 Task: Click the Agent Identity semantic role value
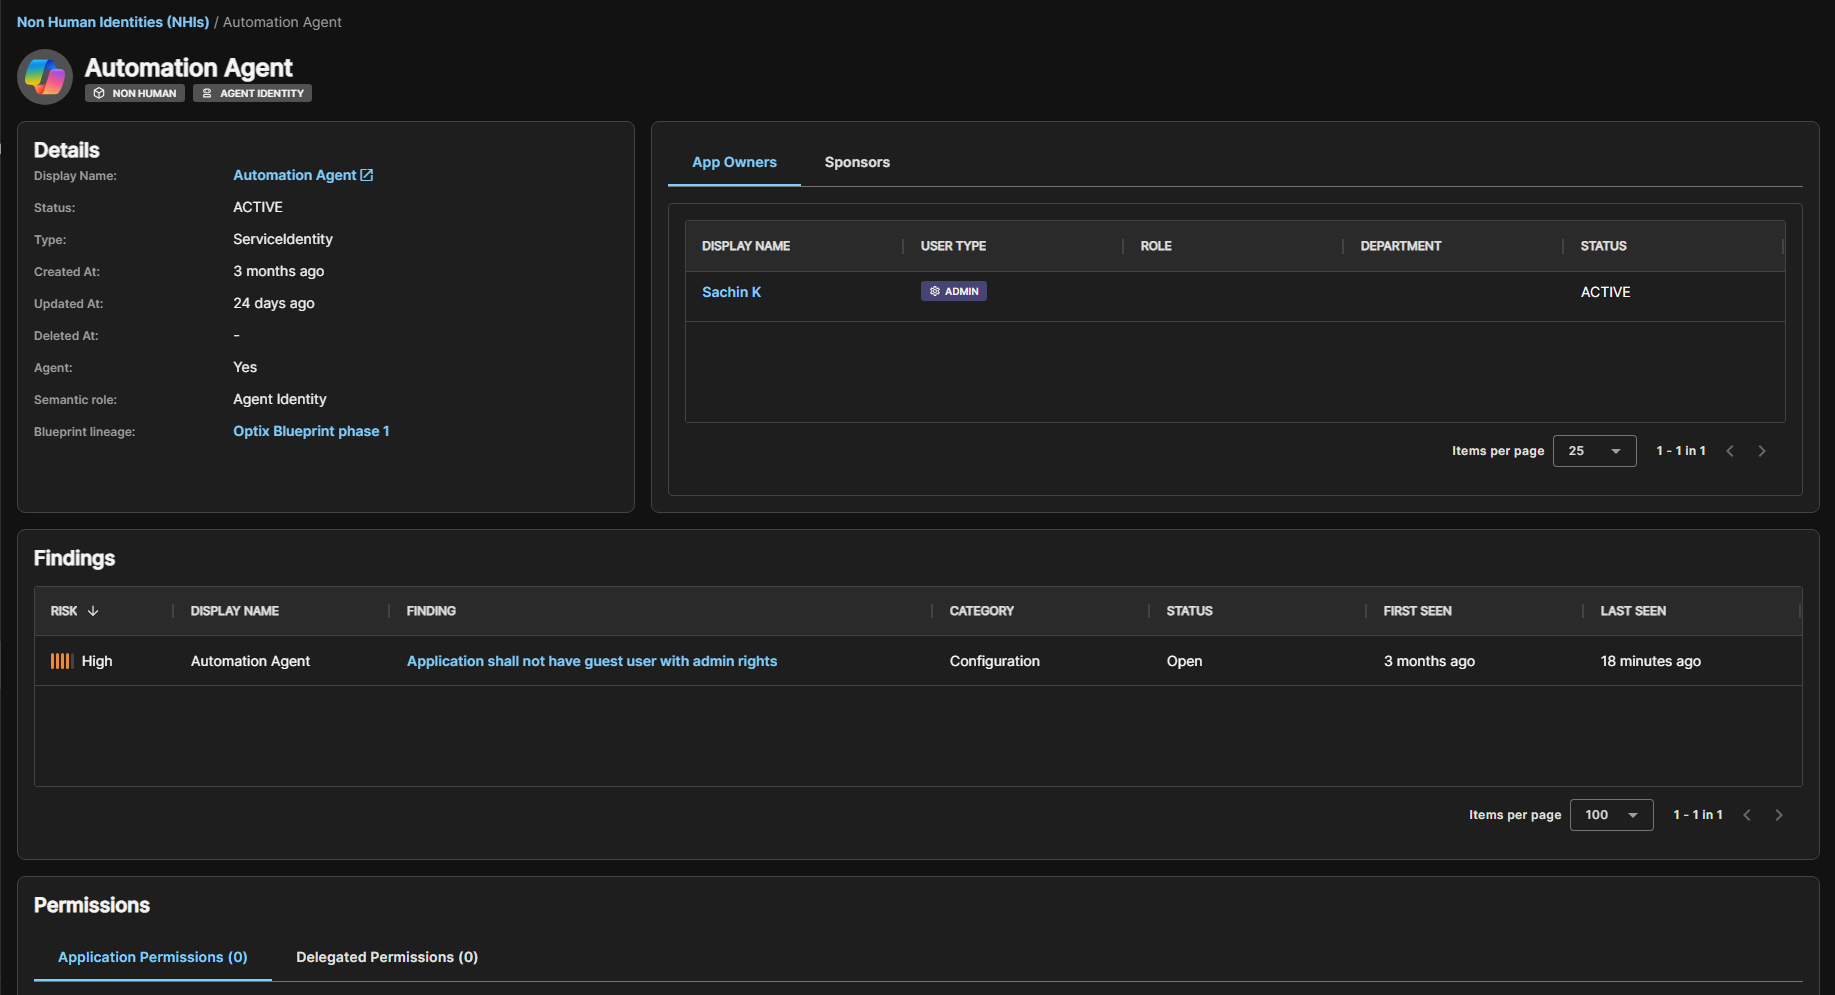[280, 399]
